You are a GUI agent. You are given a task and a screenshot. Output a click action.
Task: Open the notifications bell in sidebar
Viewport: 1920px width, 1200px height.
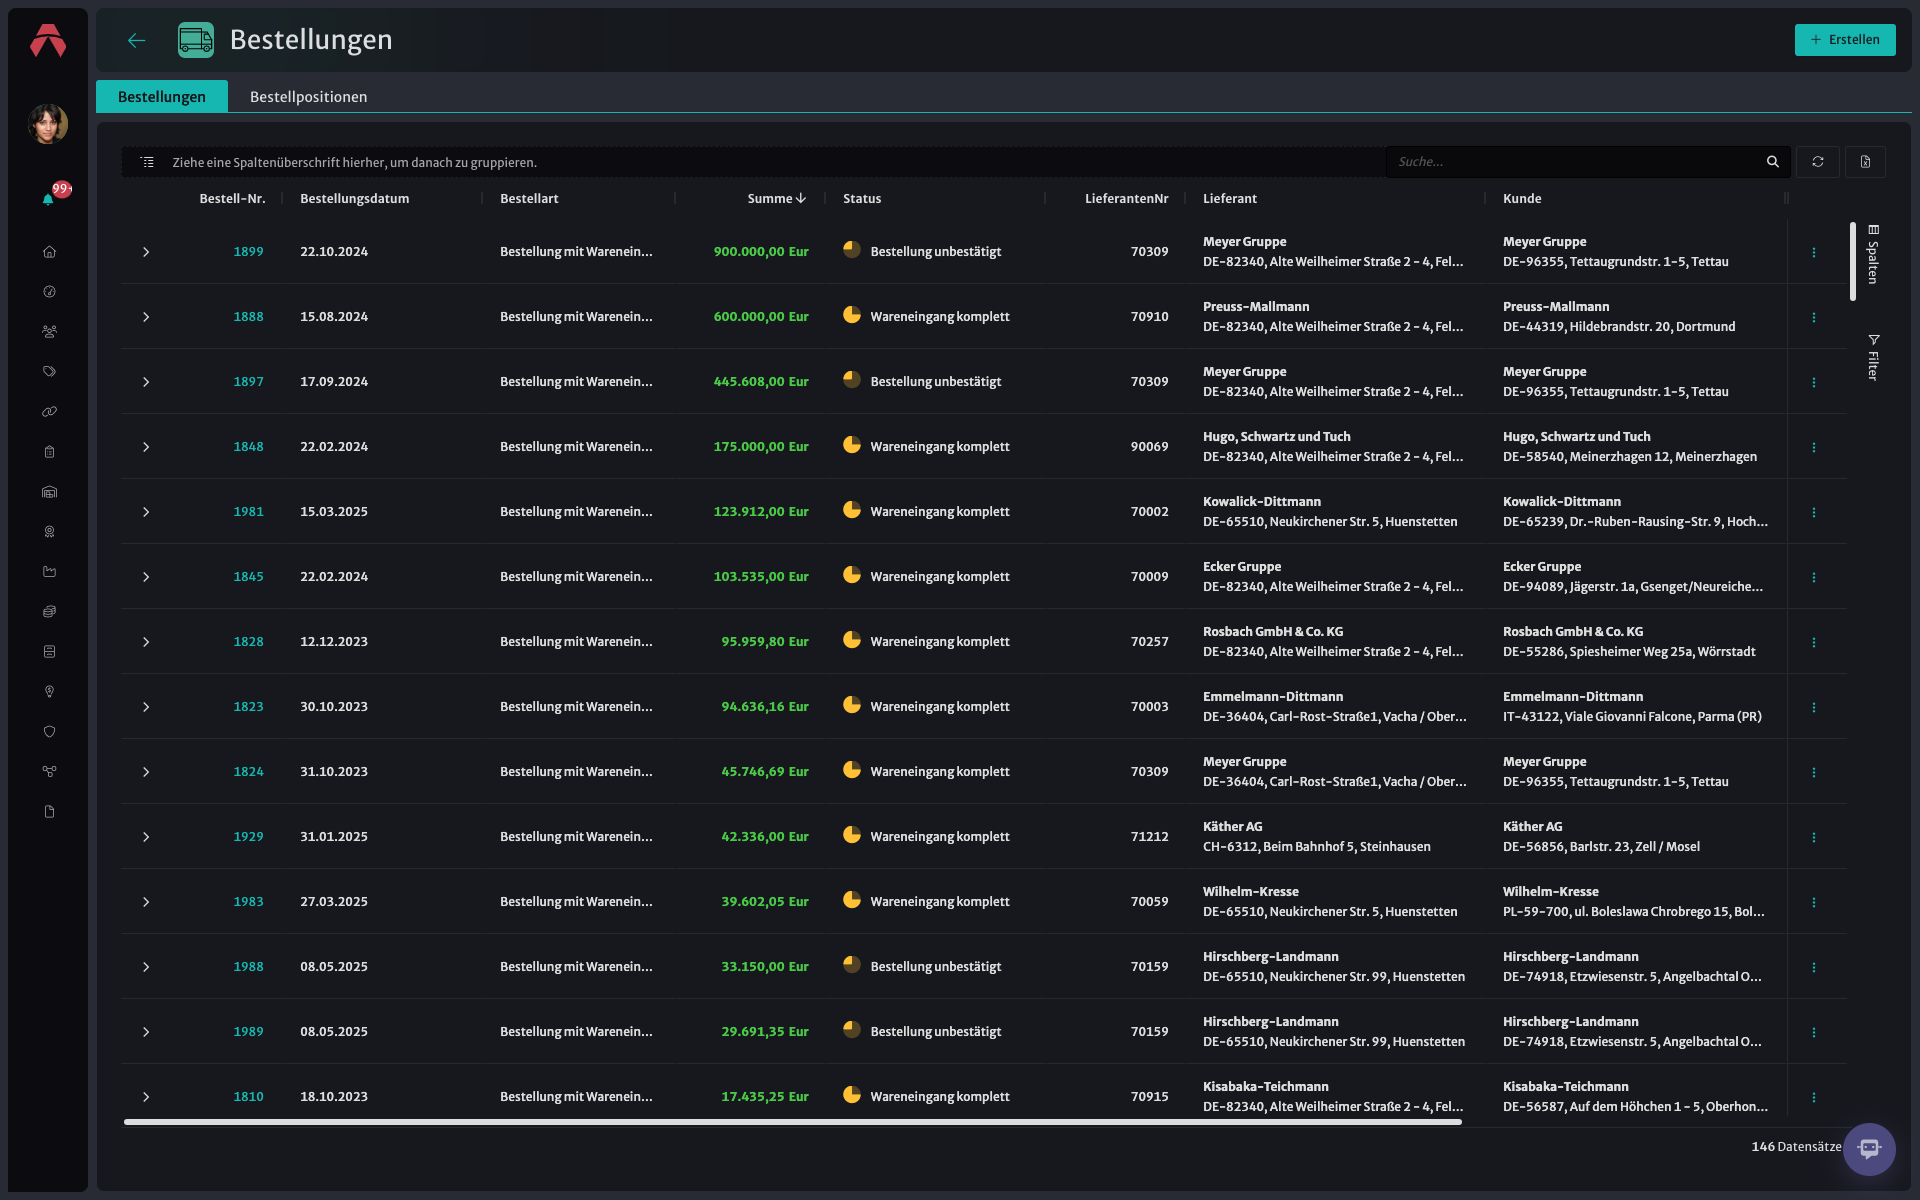pyautogui.click(x=48, y=199)
